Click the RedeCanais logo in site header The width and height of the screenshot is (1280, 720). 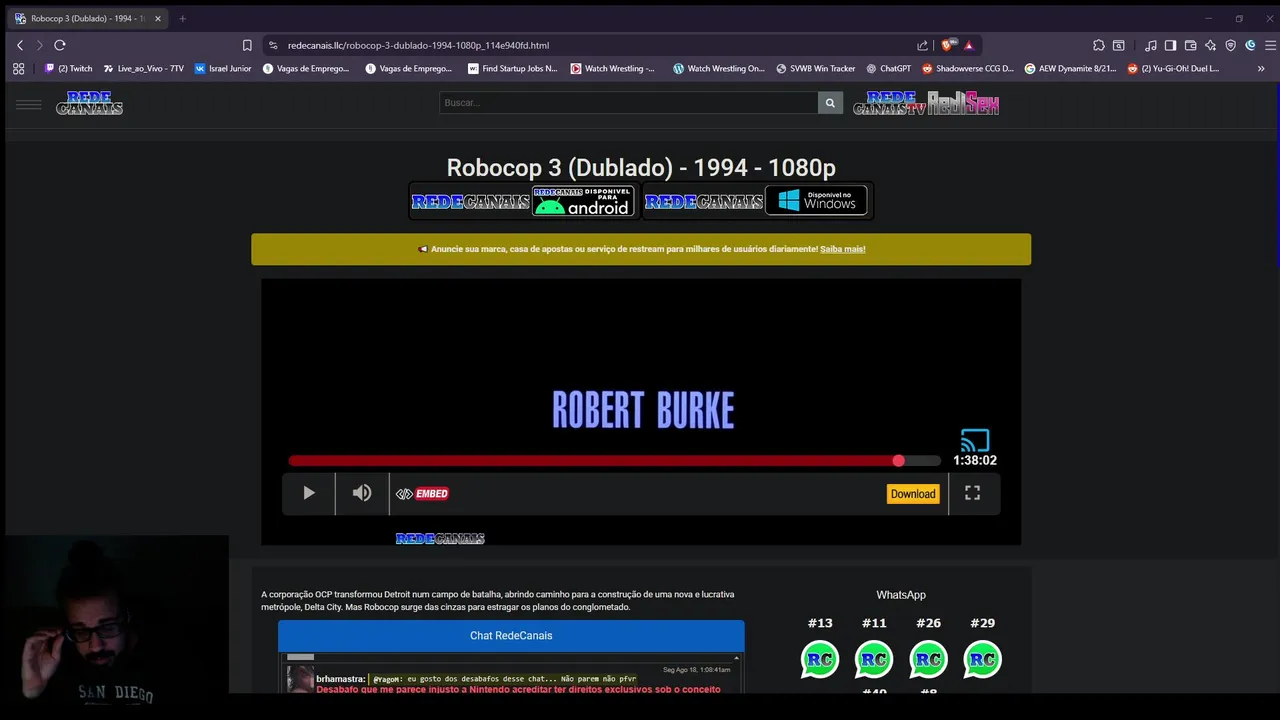[x=89, y=103]
